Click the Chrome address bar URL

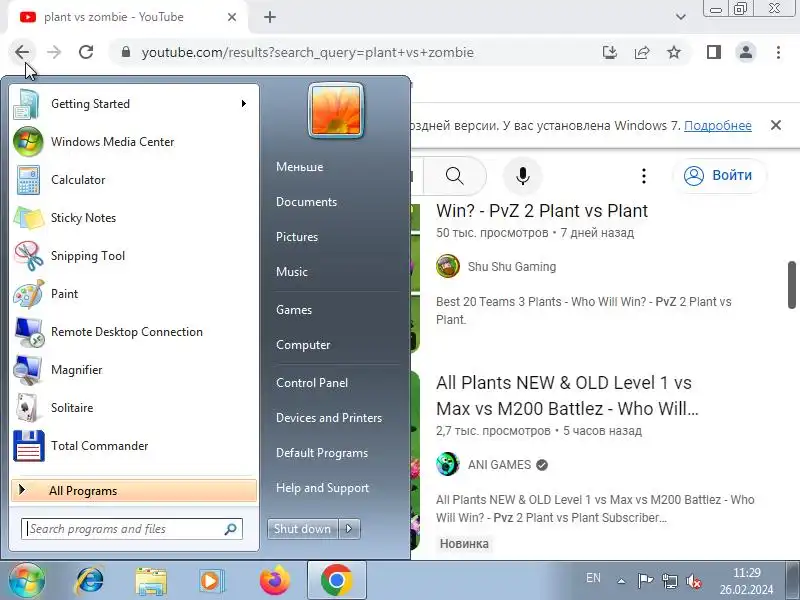tap(308, 52)
